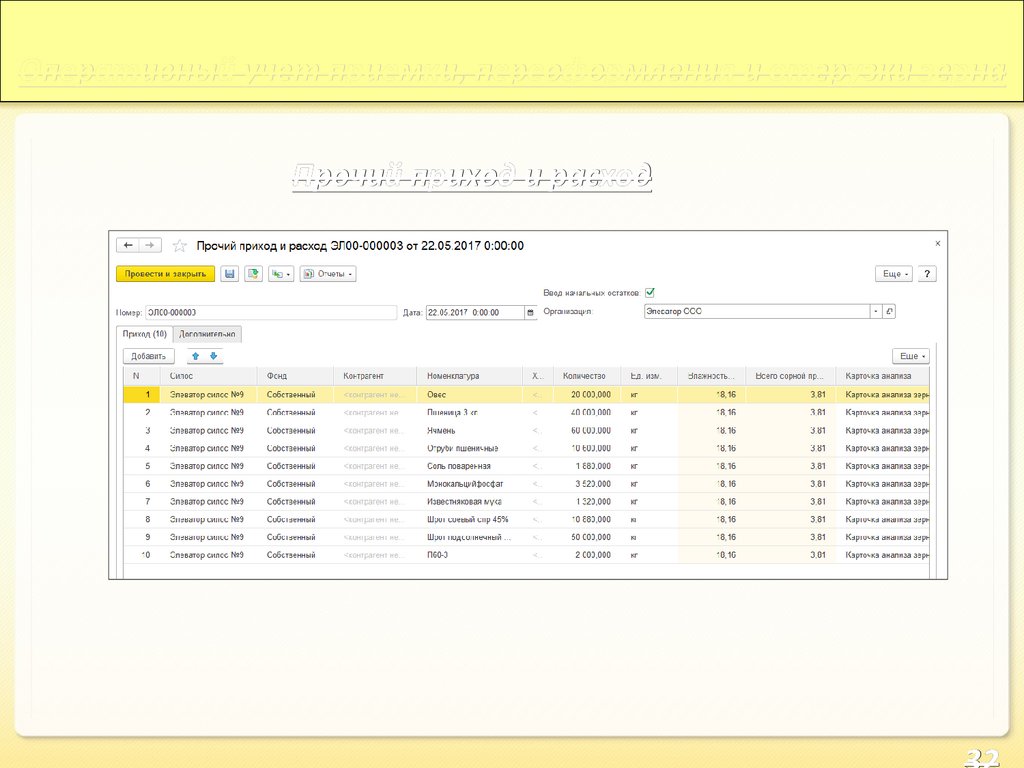Viewport: 1024px width, 768px height.
Task: Click the Номер input field
Action: coord(270,312)
